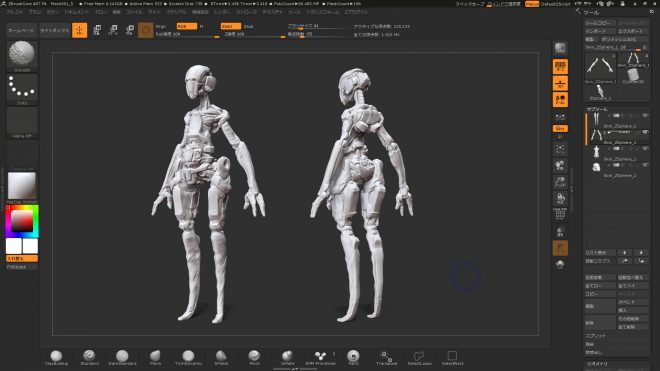This screenshot has height=371, width=660.
Task: Select the Scale transform icon in top toolbar
Action: (113, 30)
